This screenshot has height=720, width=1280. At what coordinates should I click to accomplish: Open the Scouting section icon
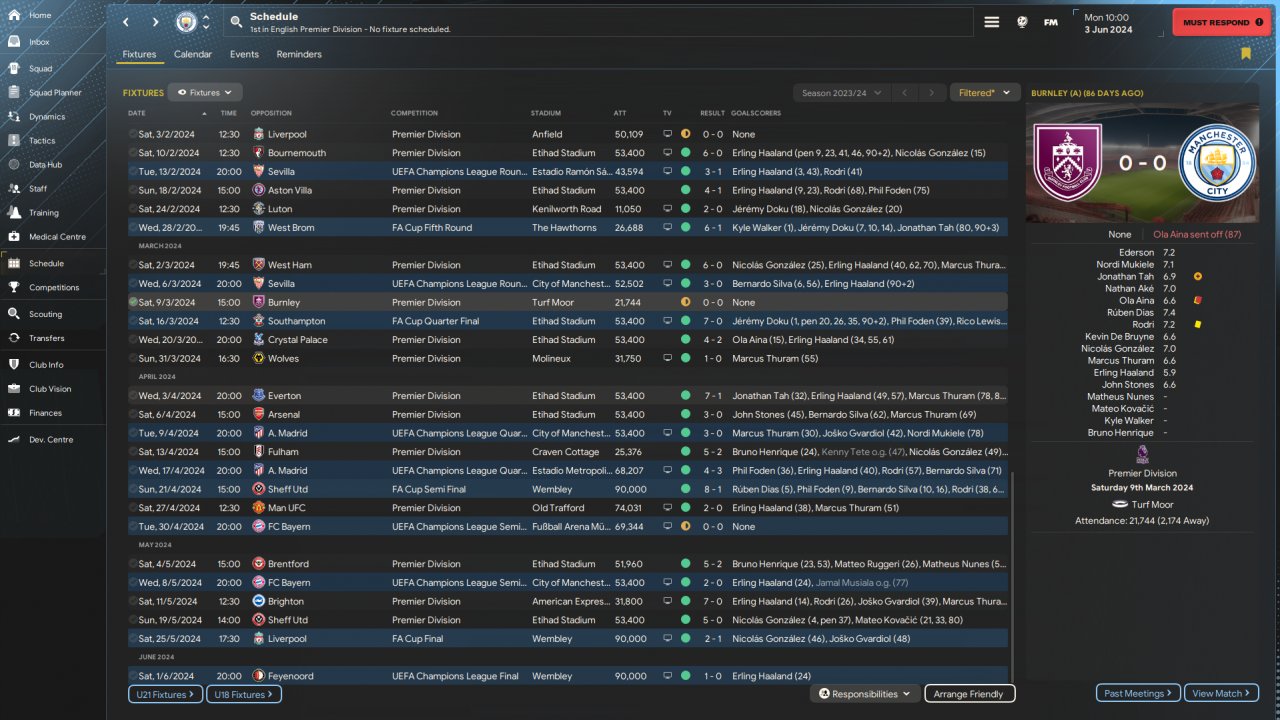click(x=14, y=314)
